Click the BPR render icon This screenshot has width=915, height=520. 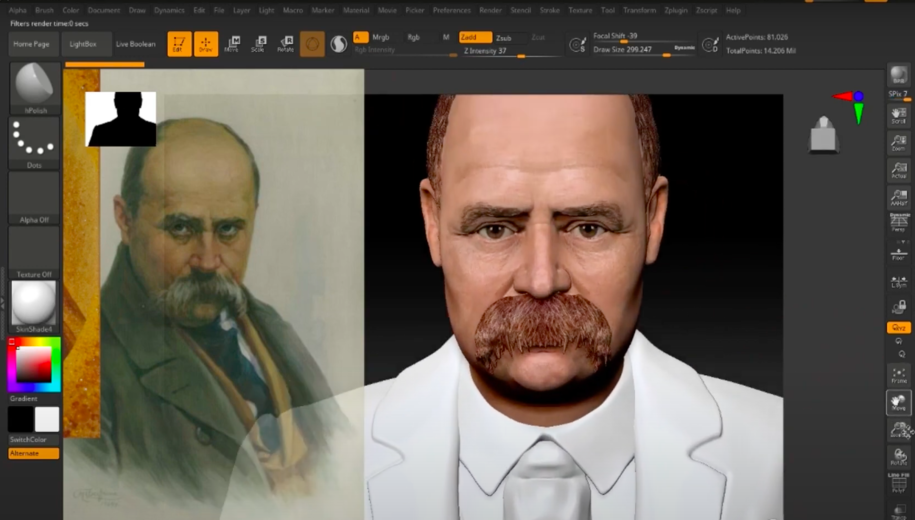899,75
